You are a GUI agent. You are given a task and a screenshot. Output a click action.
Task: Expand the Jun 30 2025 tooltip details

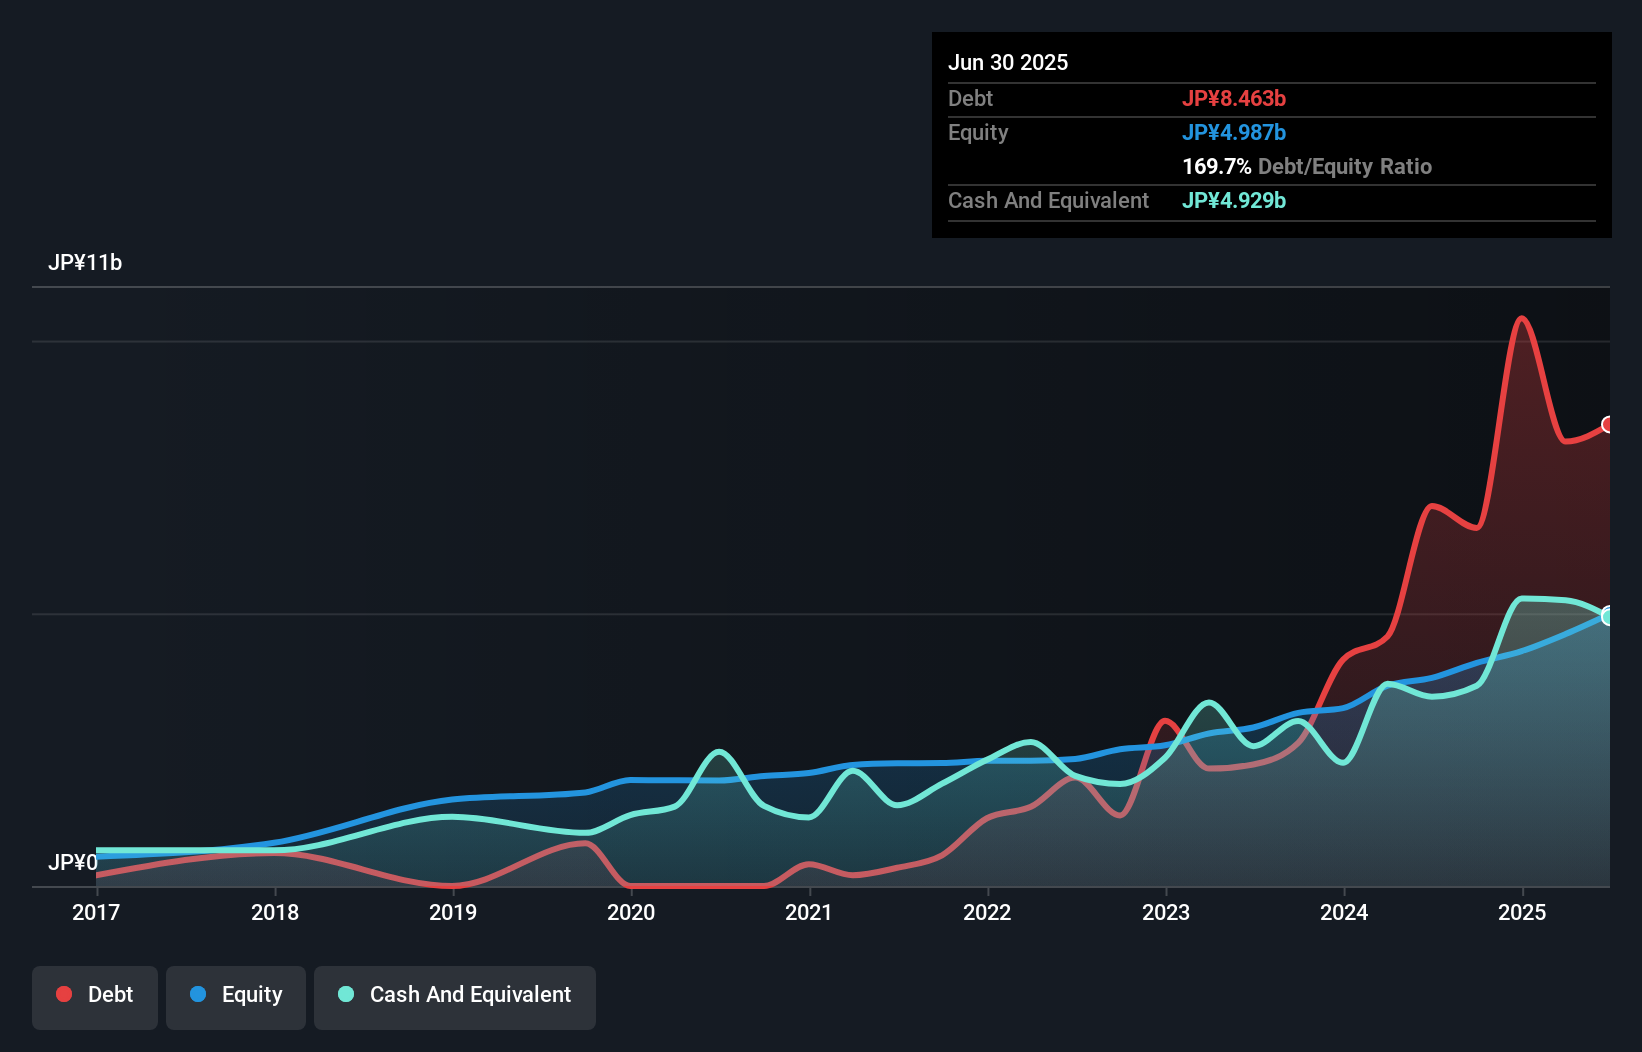[x=1008, y=62]
